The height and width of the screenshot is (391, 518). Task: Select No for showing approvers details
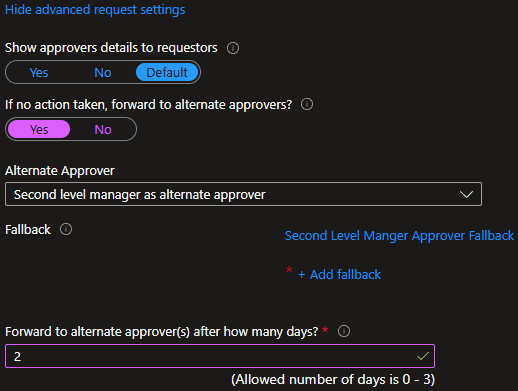(x=103, y=72)
